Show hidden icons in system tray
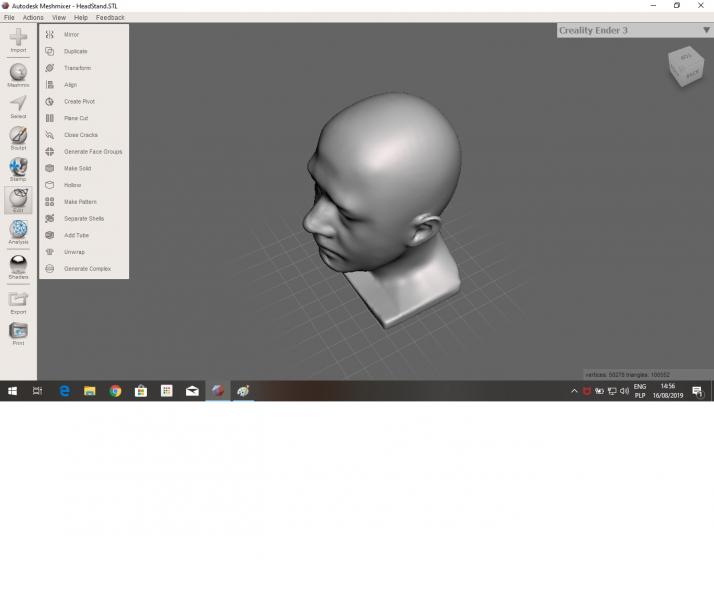Viewport: 714px width, 600px height. click(574, 391)
